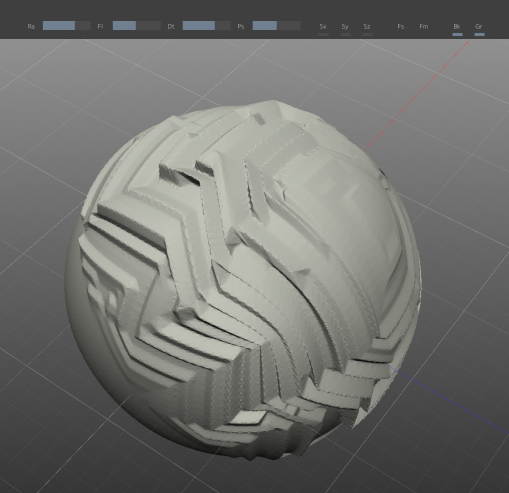The image size is (509, 493).
Task: Toggle Sz symmetry
Action: click(x=367, y=28)
